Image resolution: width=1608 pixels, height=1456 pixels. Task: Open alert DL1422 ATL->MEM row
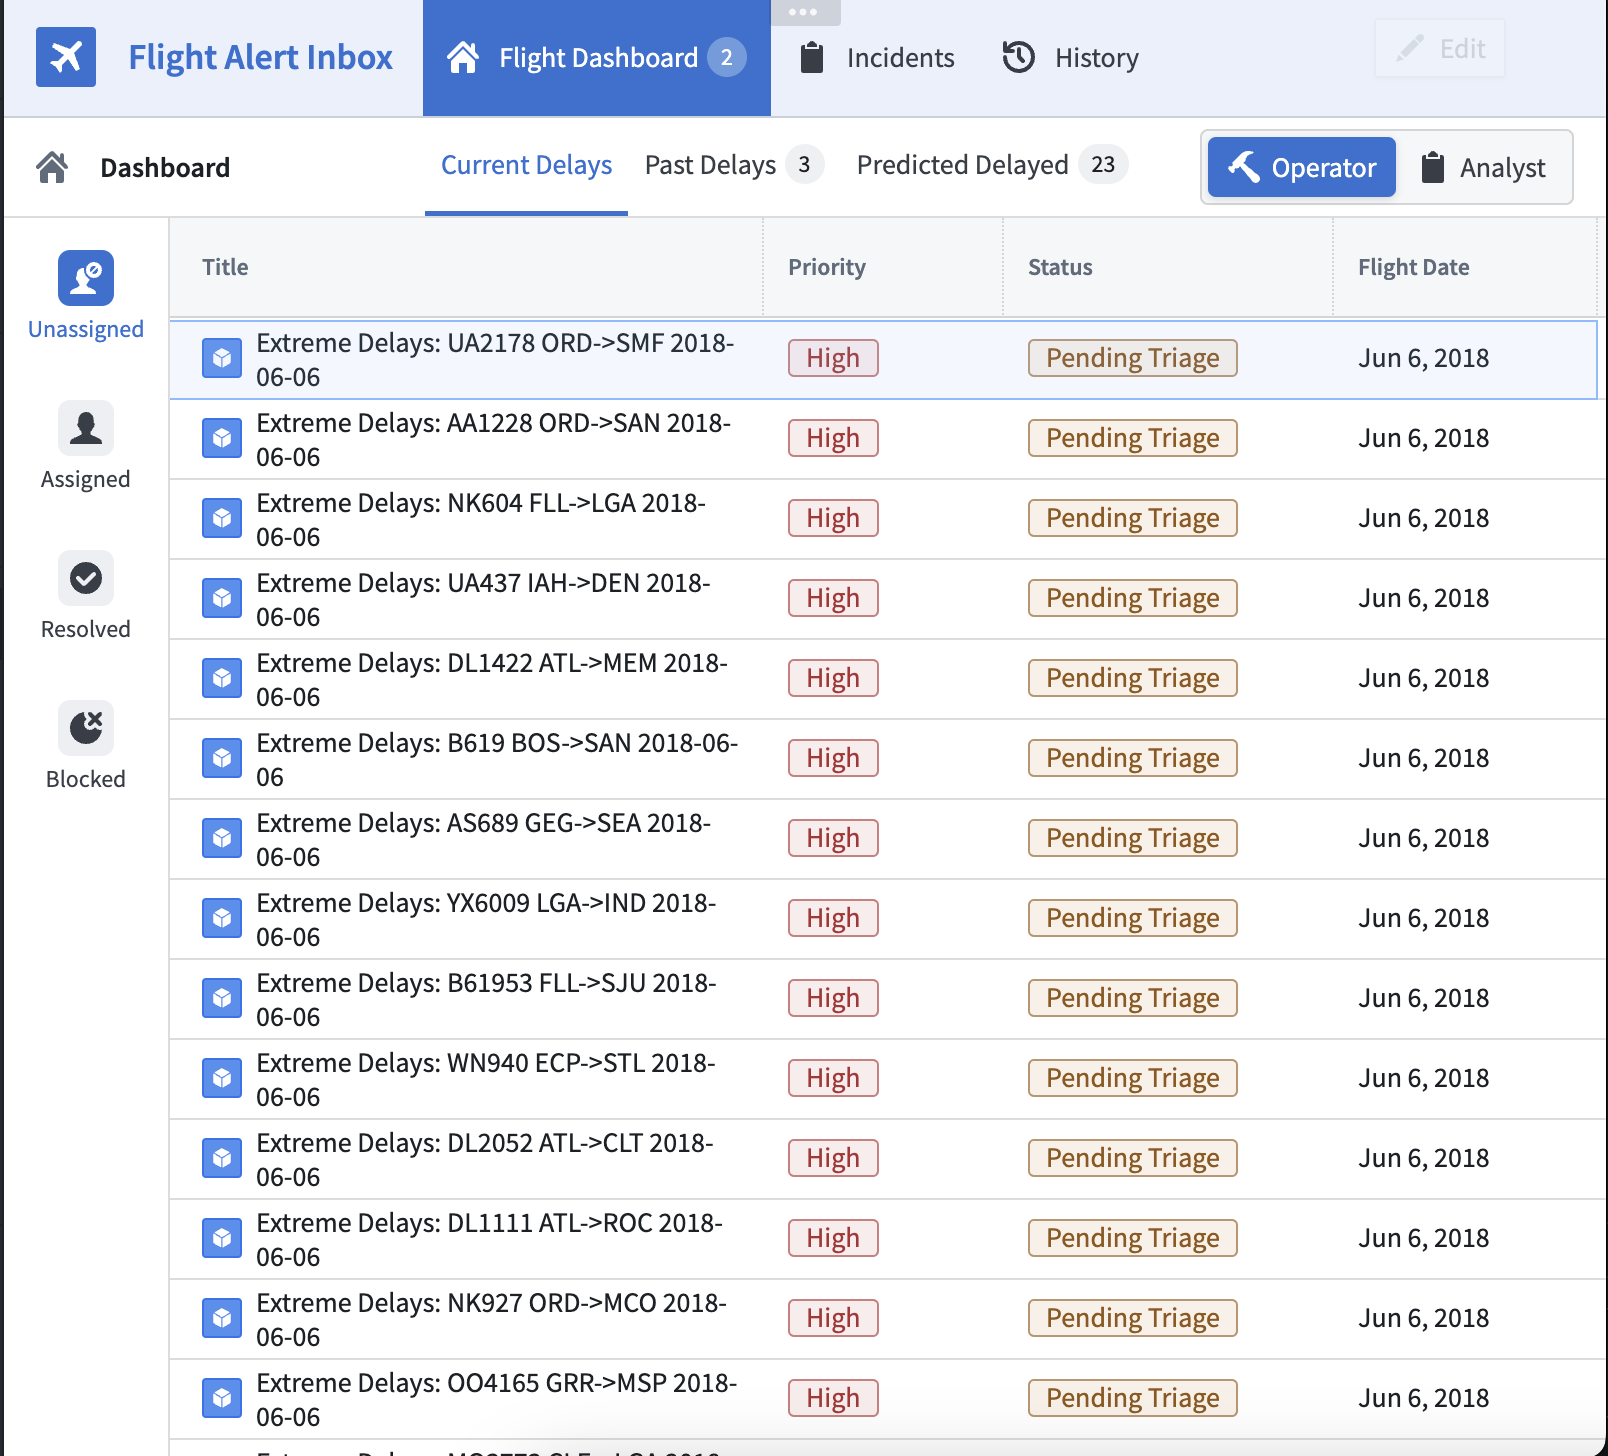click(883, 679)
